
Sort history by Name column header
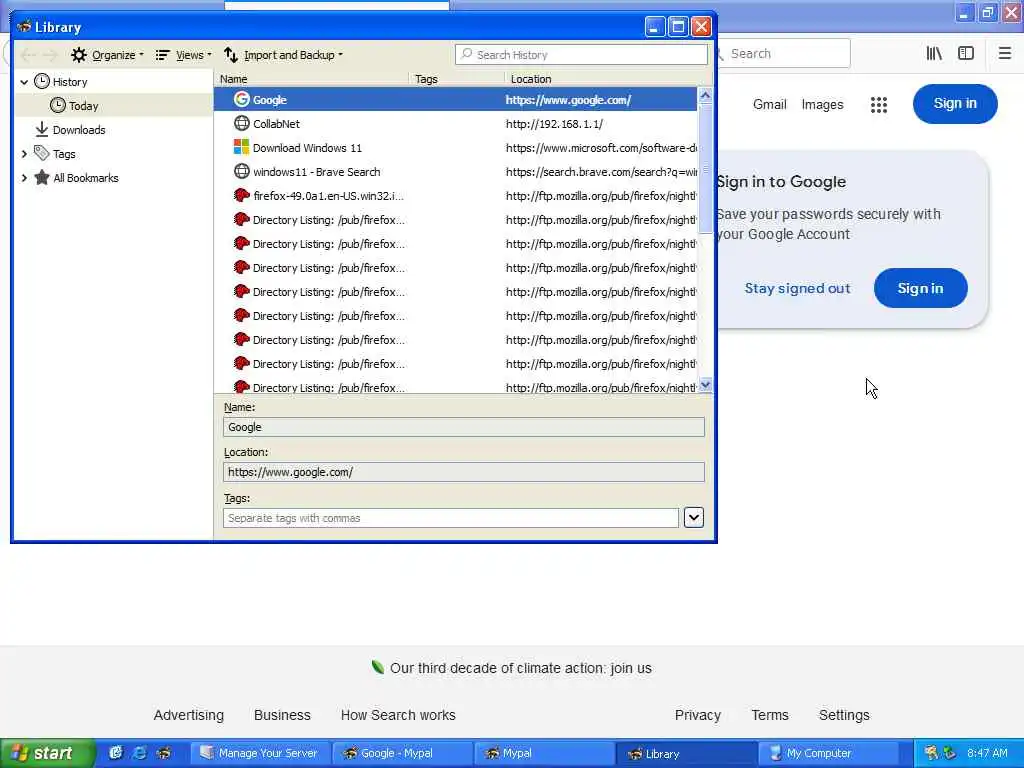(312, 79)
